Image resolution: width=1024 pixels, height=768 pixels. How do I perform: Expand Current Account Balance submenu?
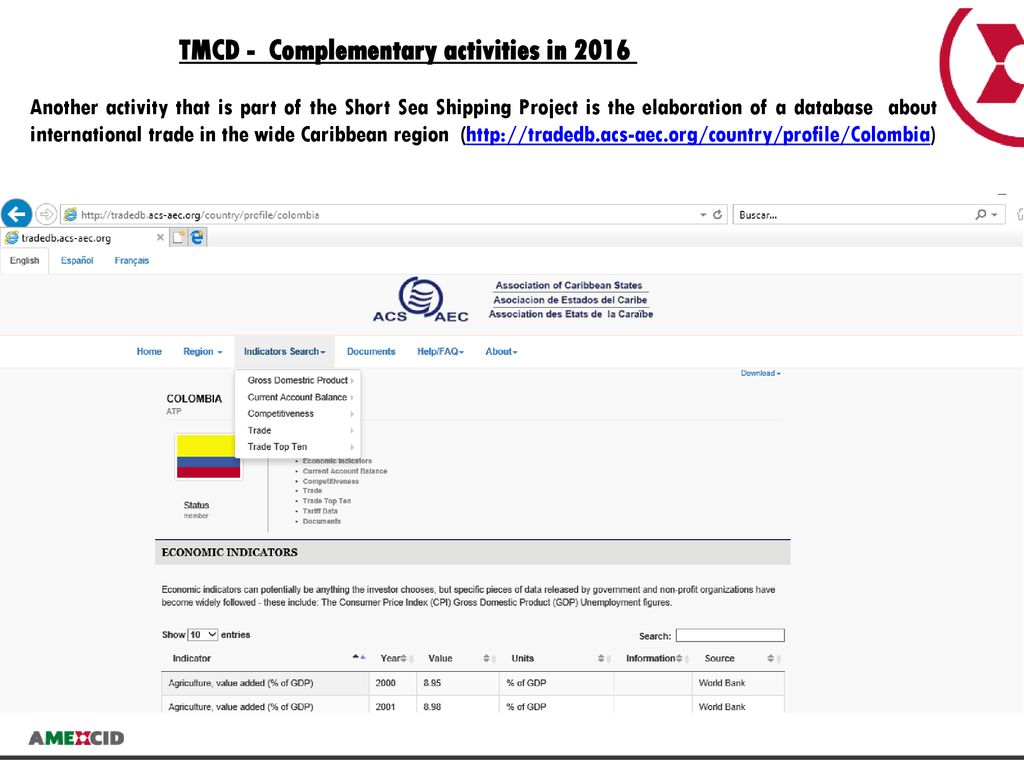(298, 397)
